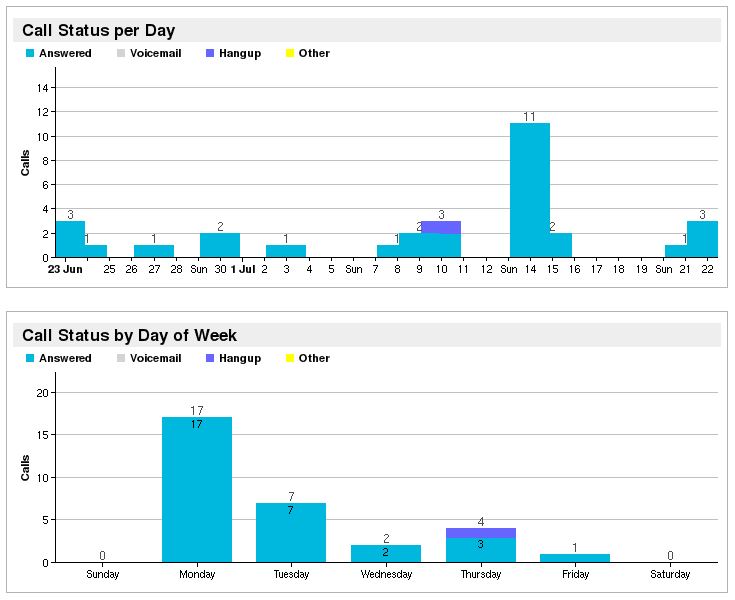Click the Thursday Answered segment labeled 3
This screenshot has height=600, width=735.
tap(481, 550)
